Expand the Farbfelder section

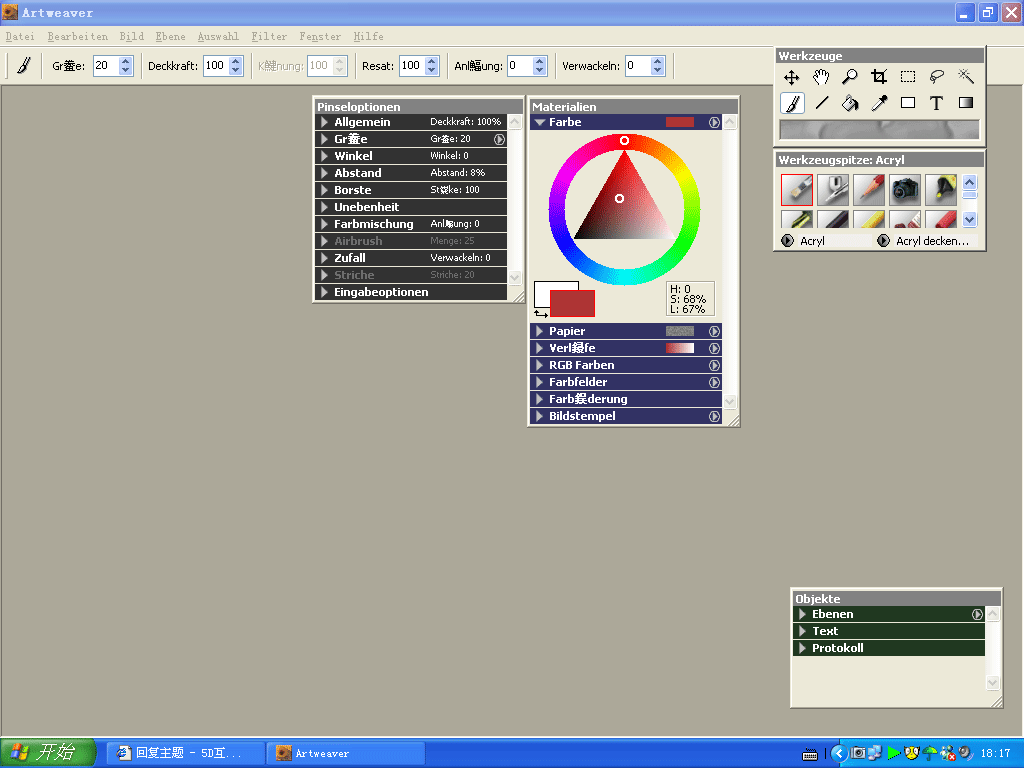pos(539,382)
